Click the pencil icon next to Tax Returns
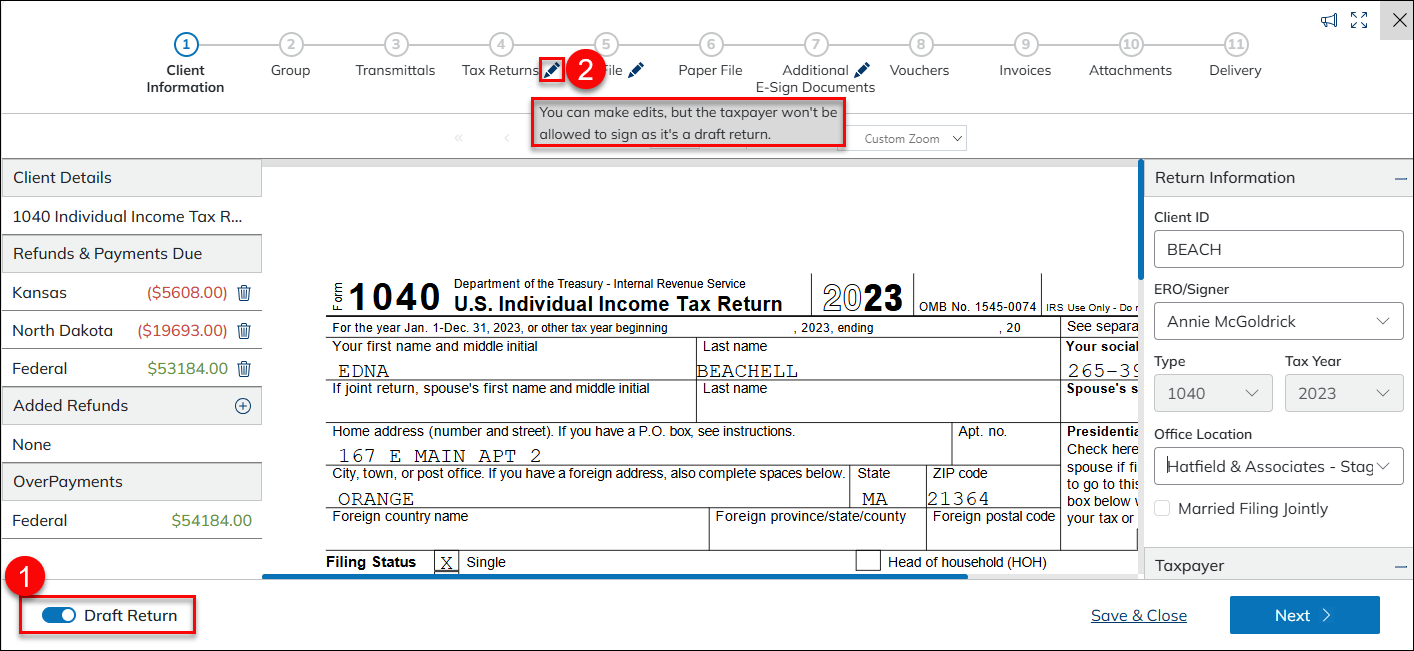This screenshot has width=1414, height=651. [552, 70]
